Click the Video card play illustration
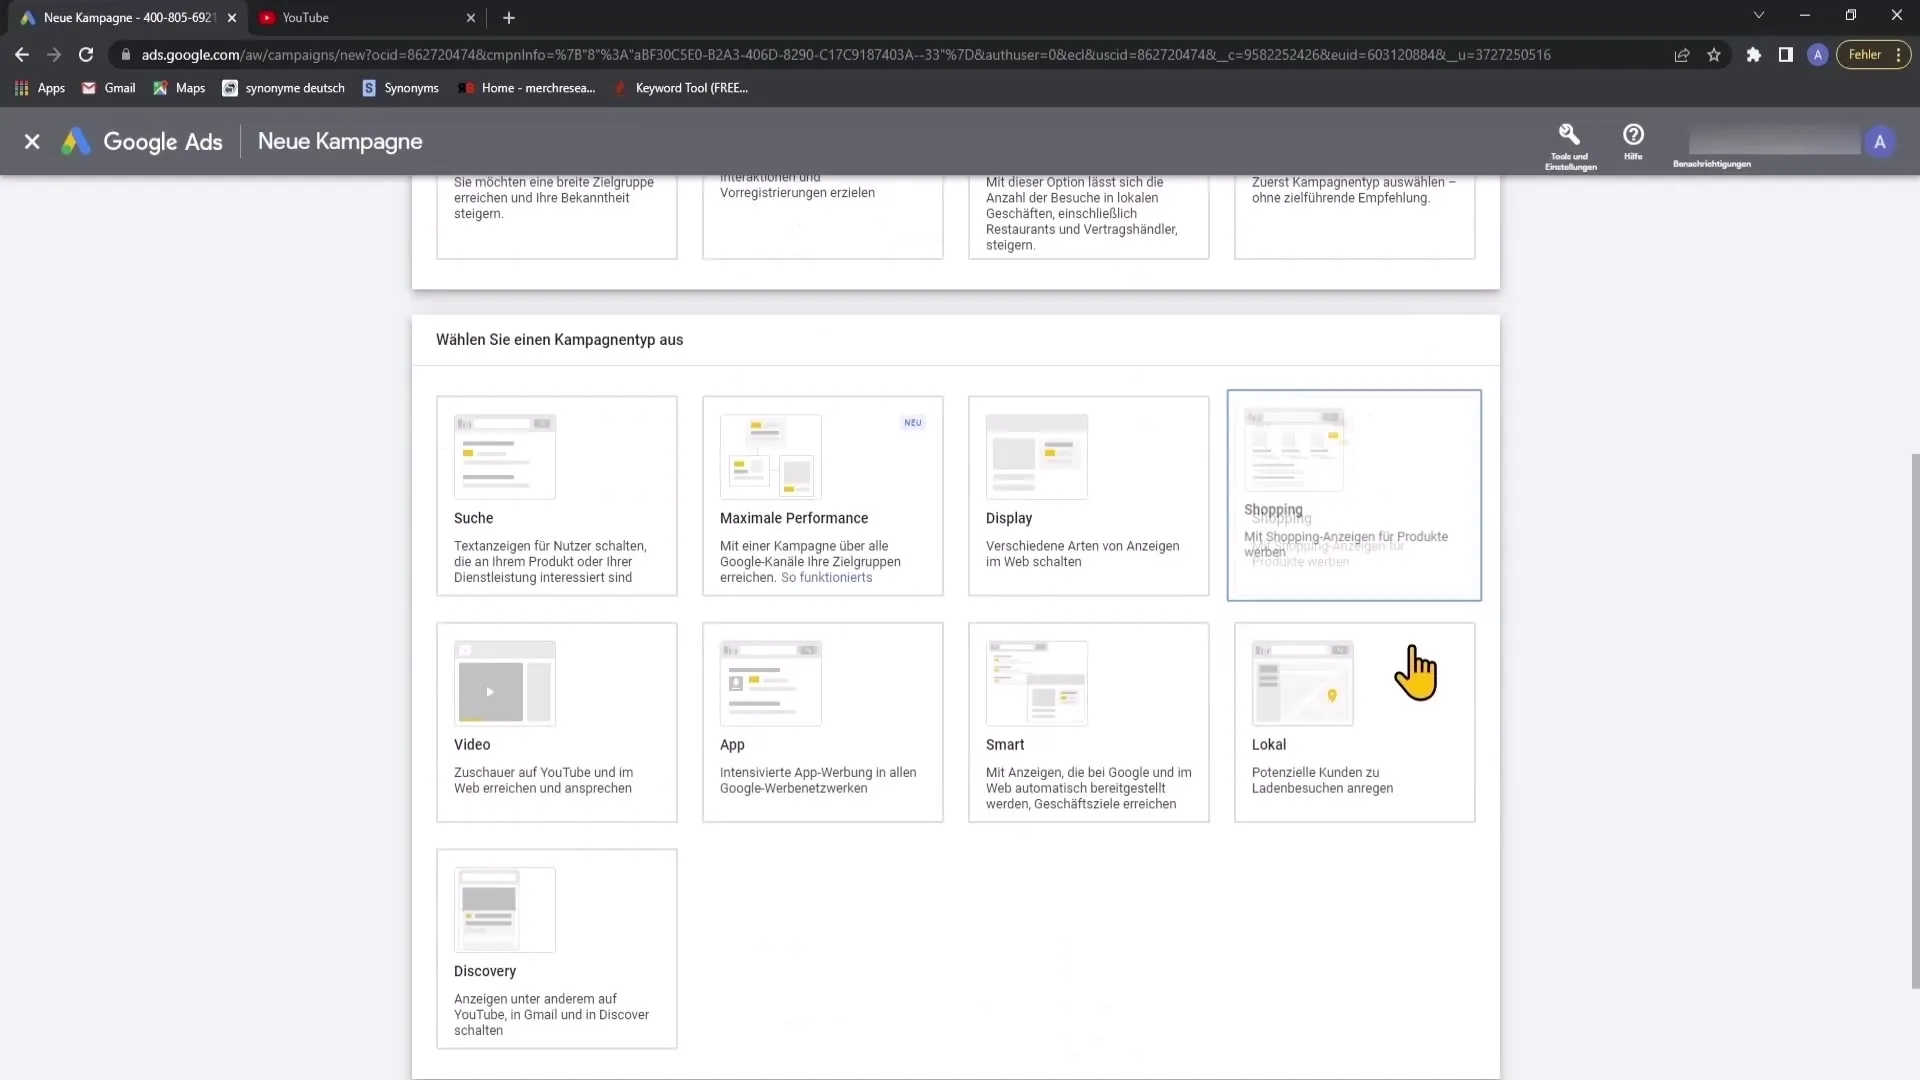 tap(505, 683)
